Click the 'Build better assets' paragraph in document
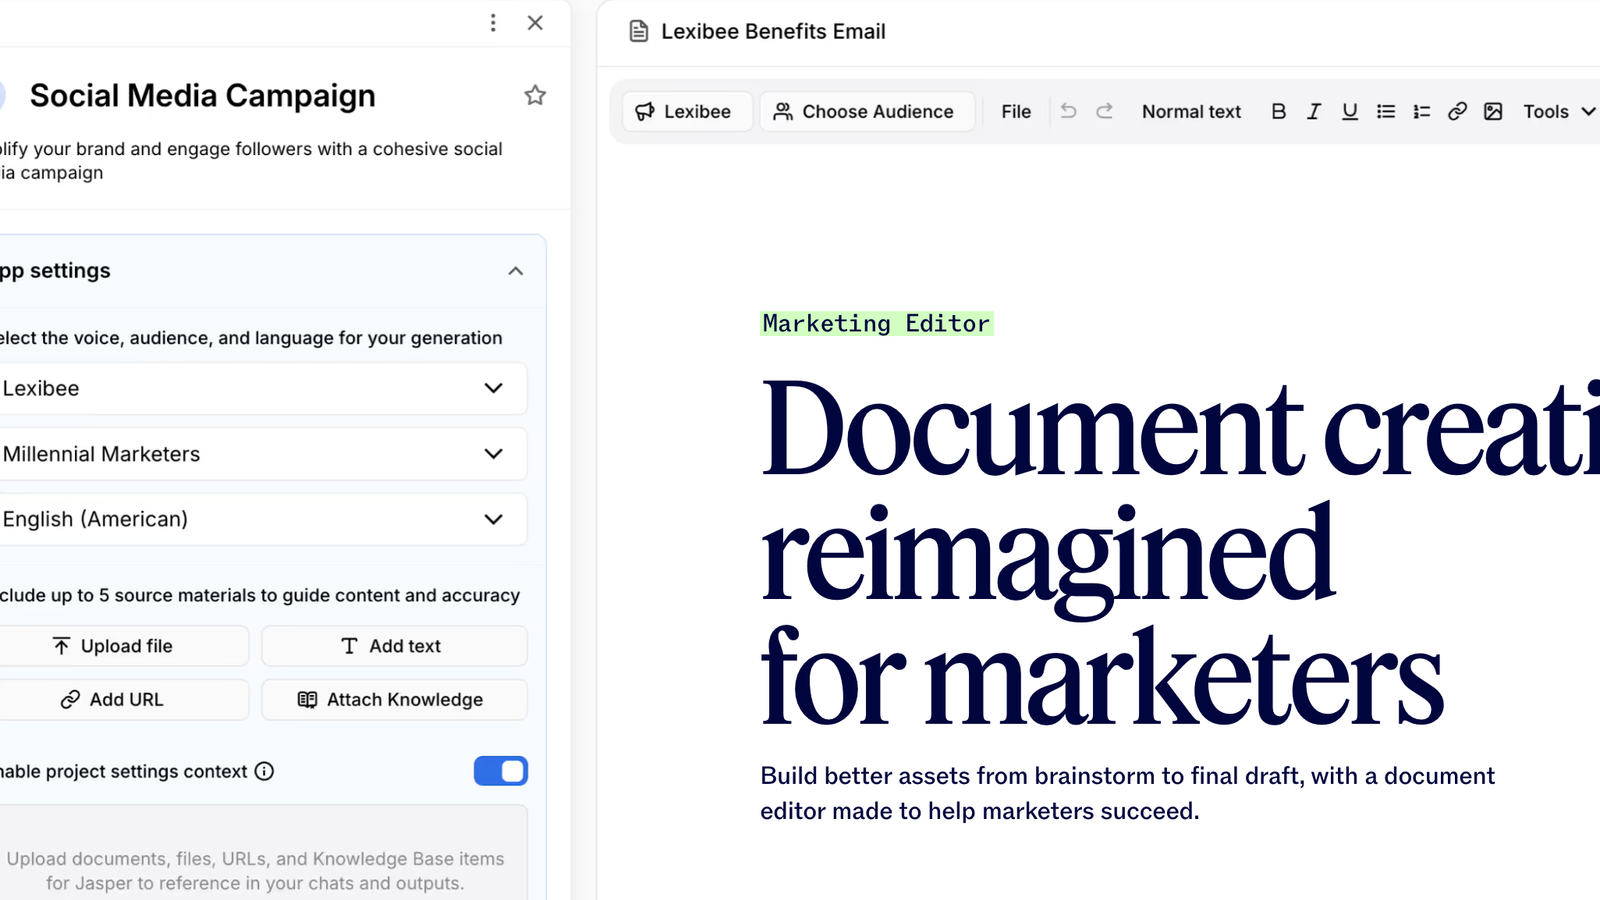 pyautogui.click(x=1127, y=793)
